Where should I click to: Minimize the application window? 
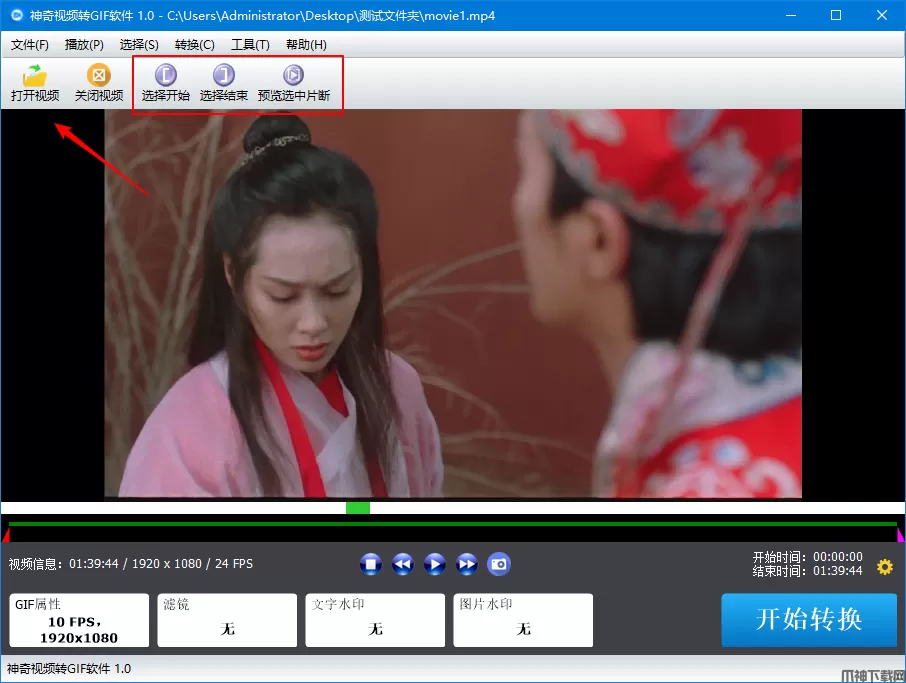coord(791,15)
